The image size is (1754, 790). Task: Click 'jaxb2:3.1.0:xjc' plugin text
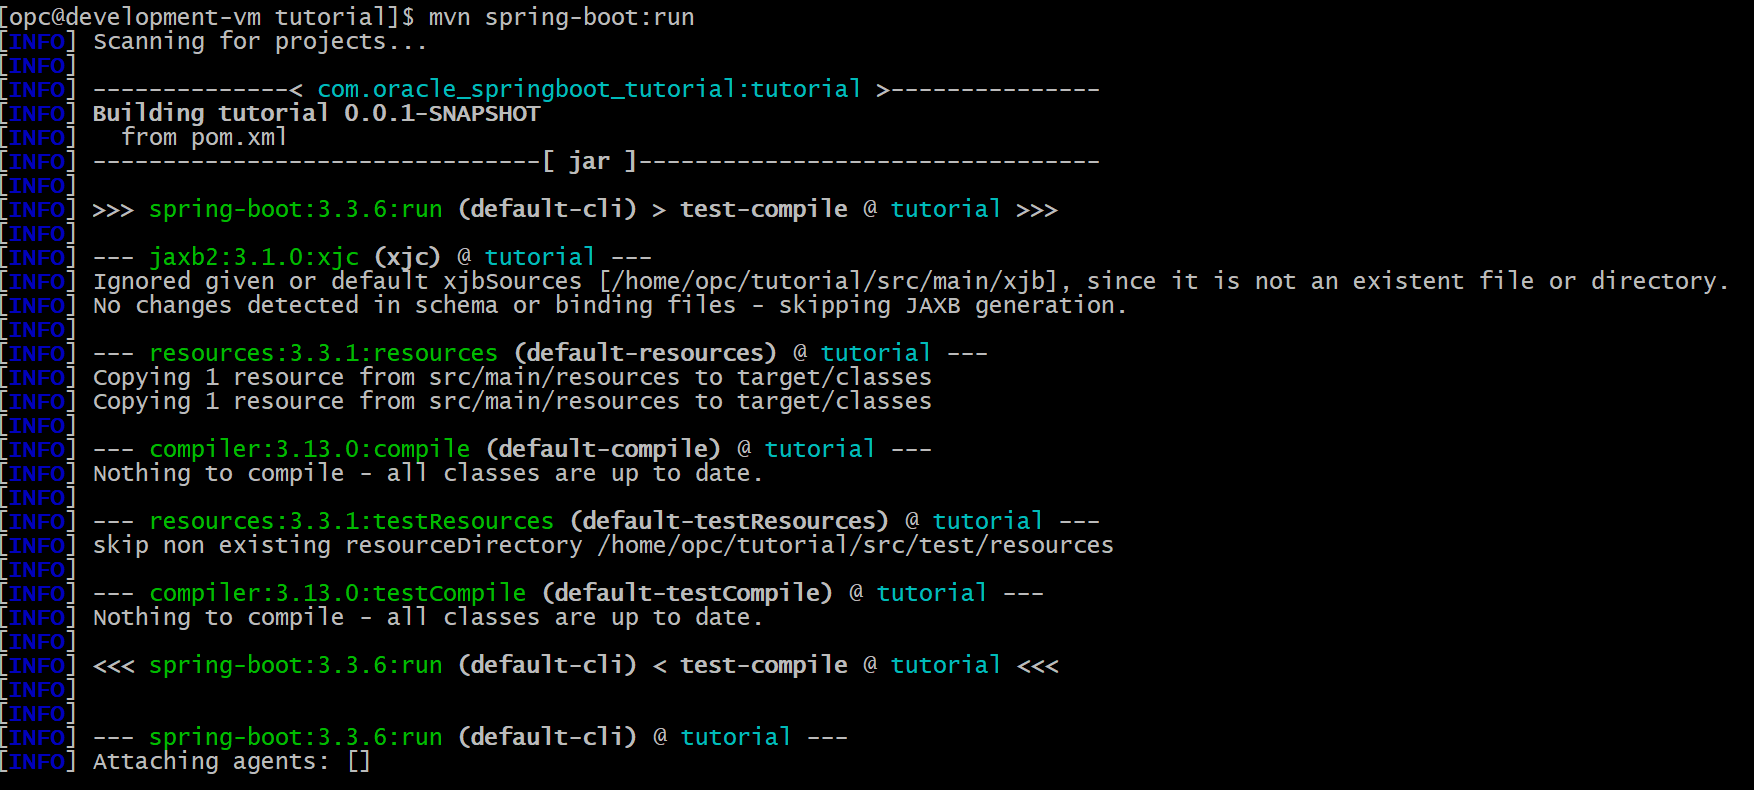pyautogui.click(x=254, y=258)
